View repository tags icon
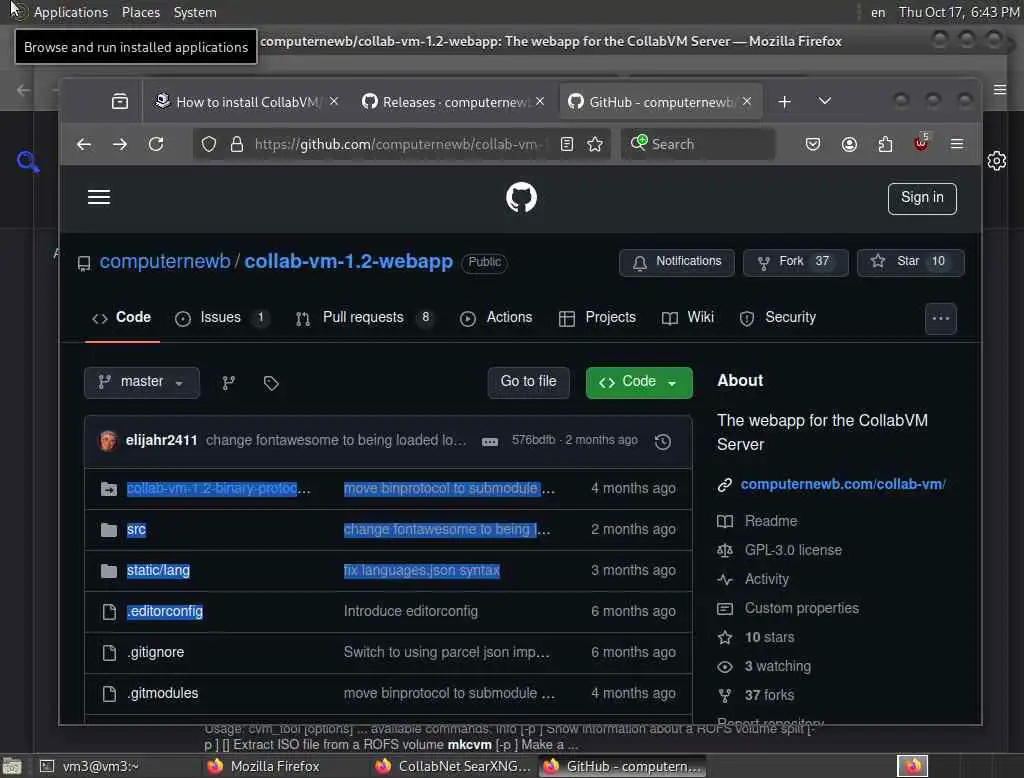Viewport: 1024px width, 778px height. click(x=271, y=383)
